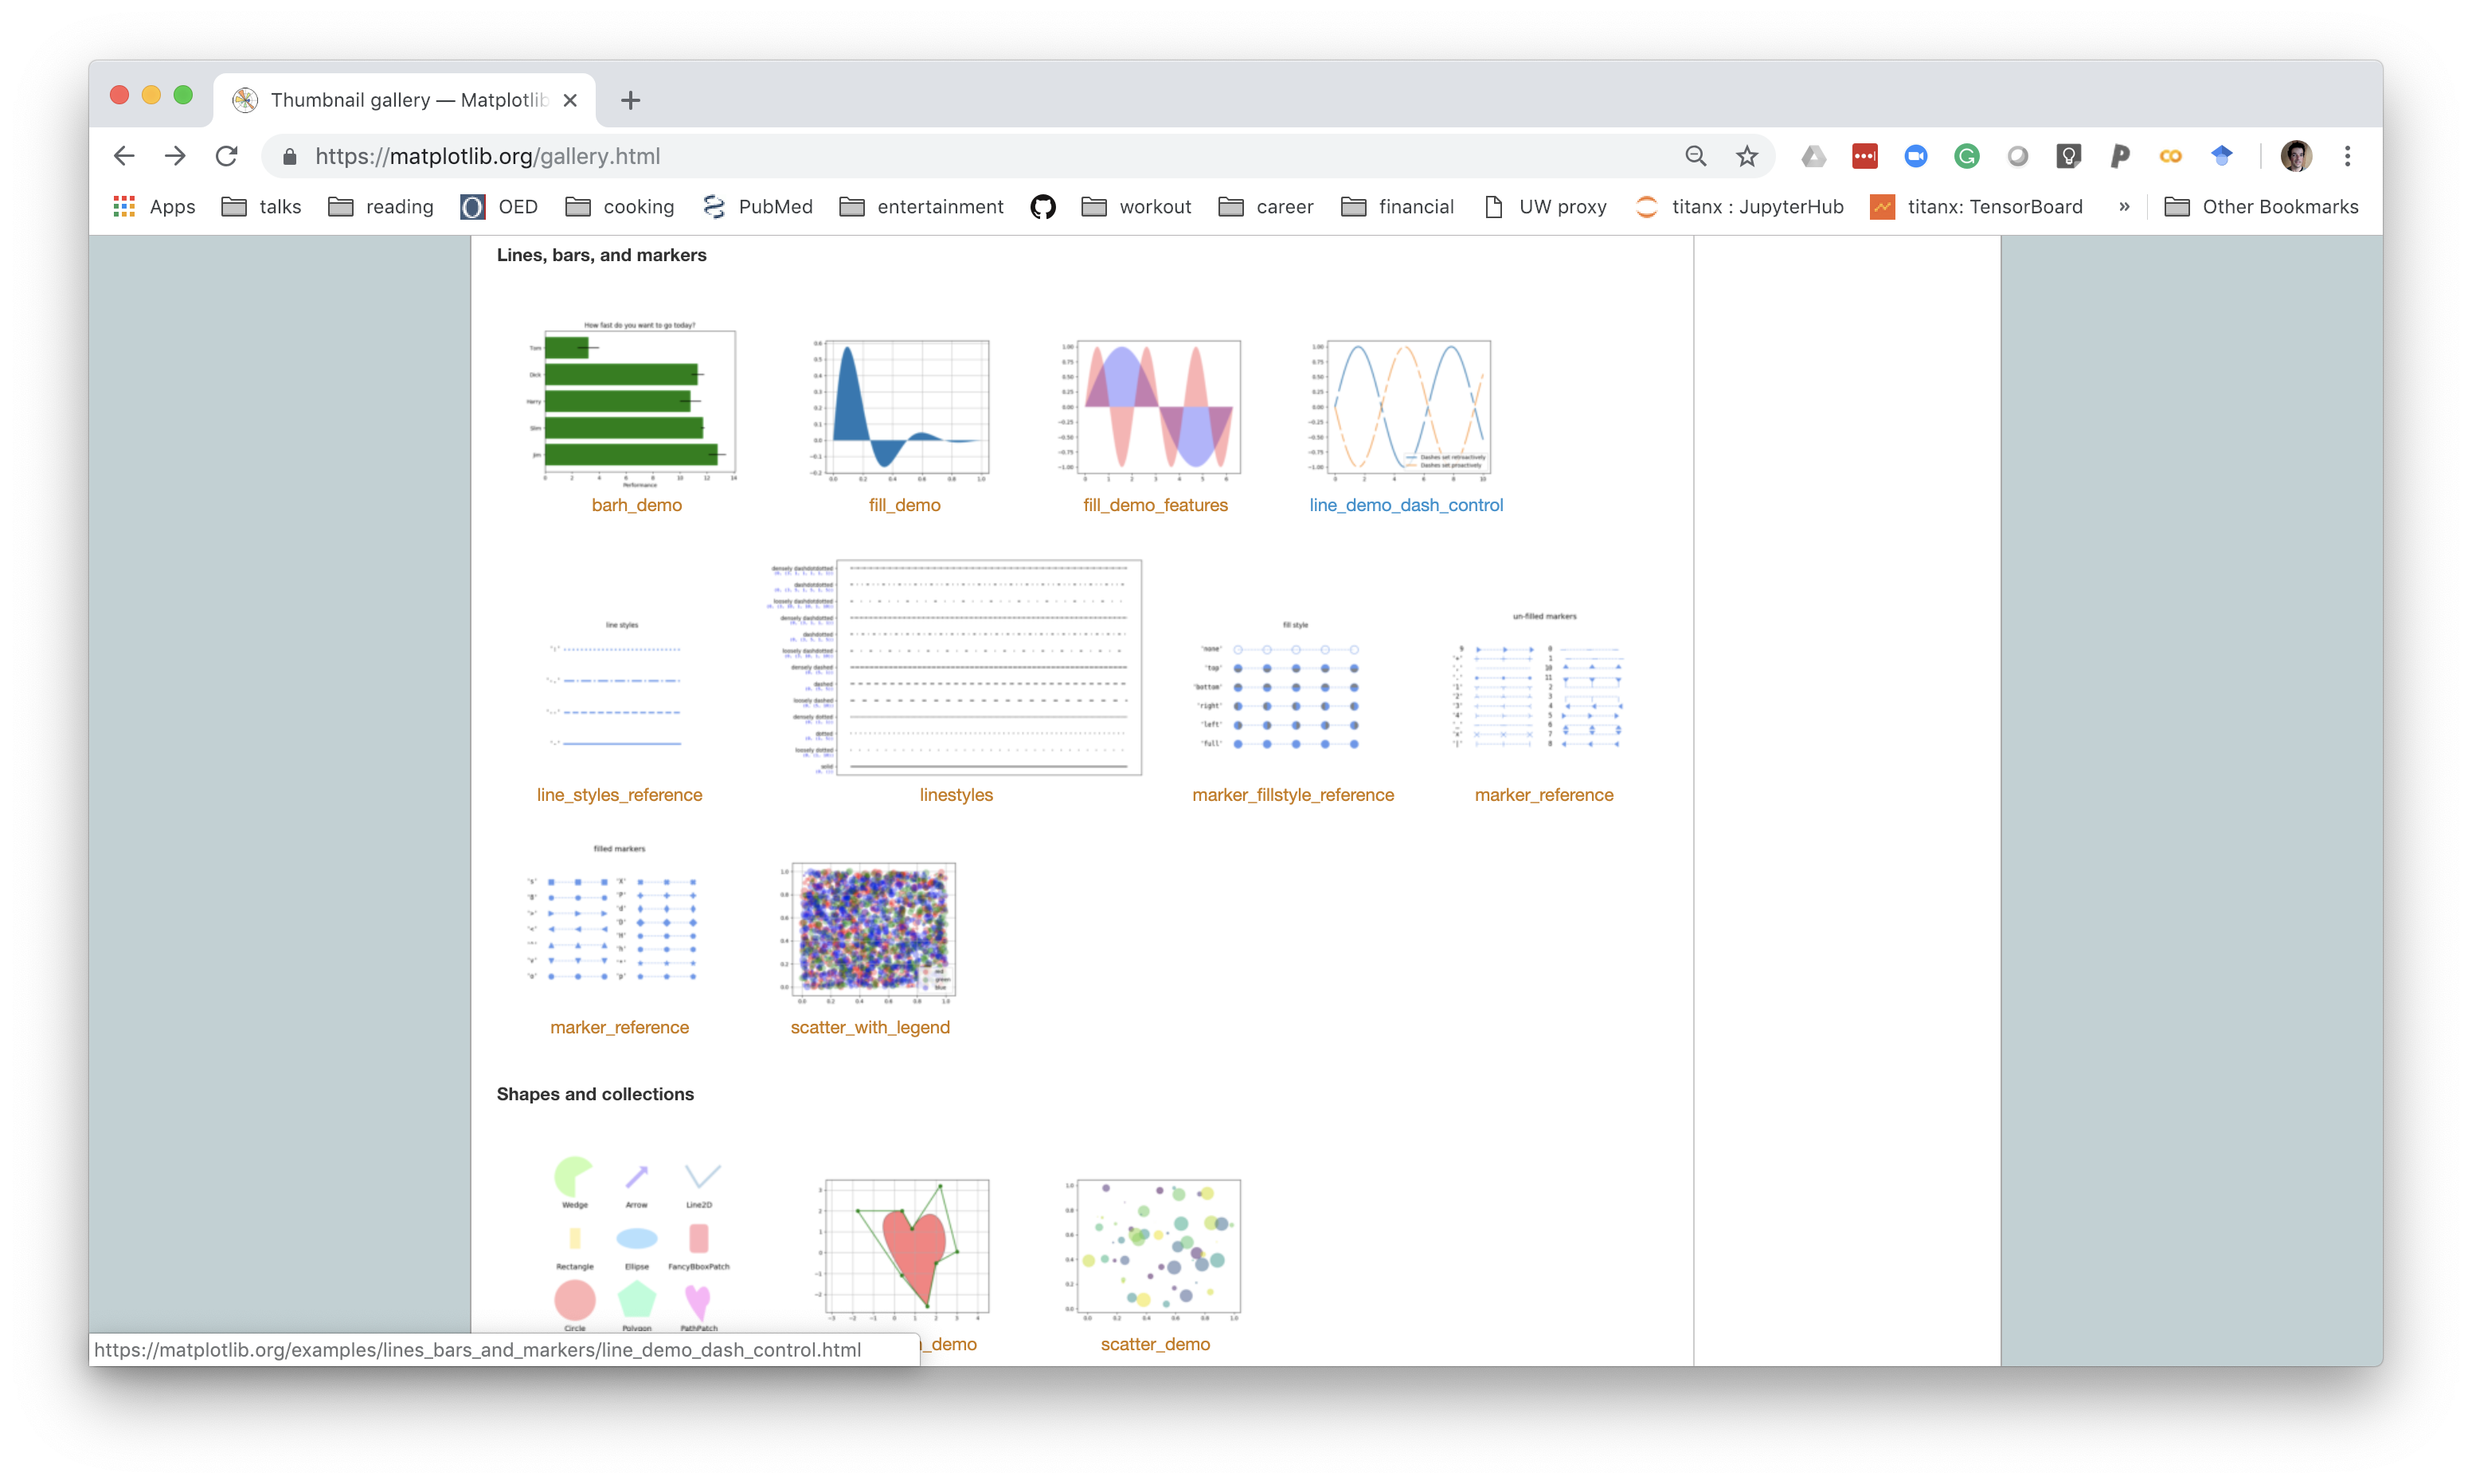Select the Thumbnail gallery browser tab
The width and height of the screenshot is (2472, 1484).
click(405, 100)
